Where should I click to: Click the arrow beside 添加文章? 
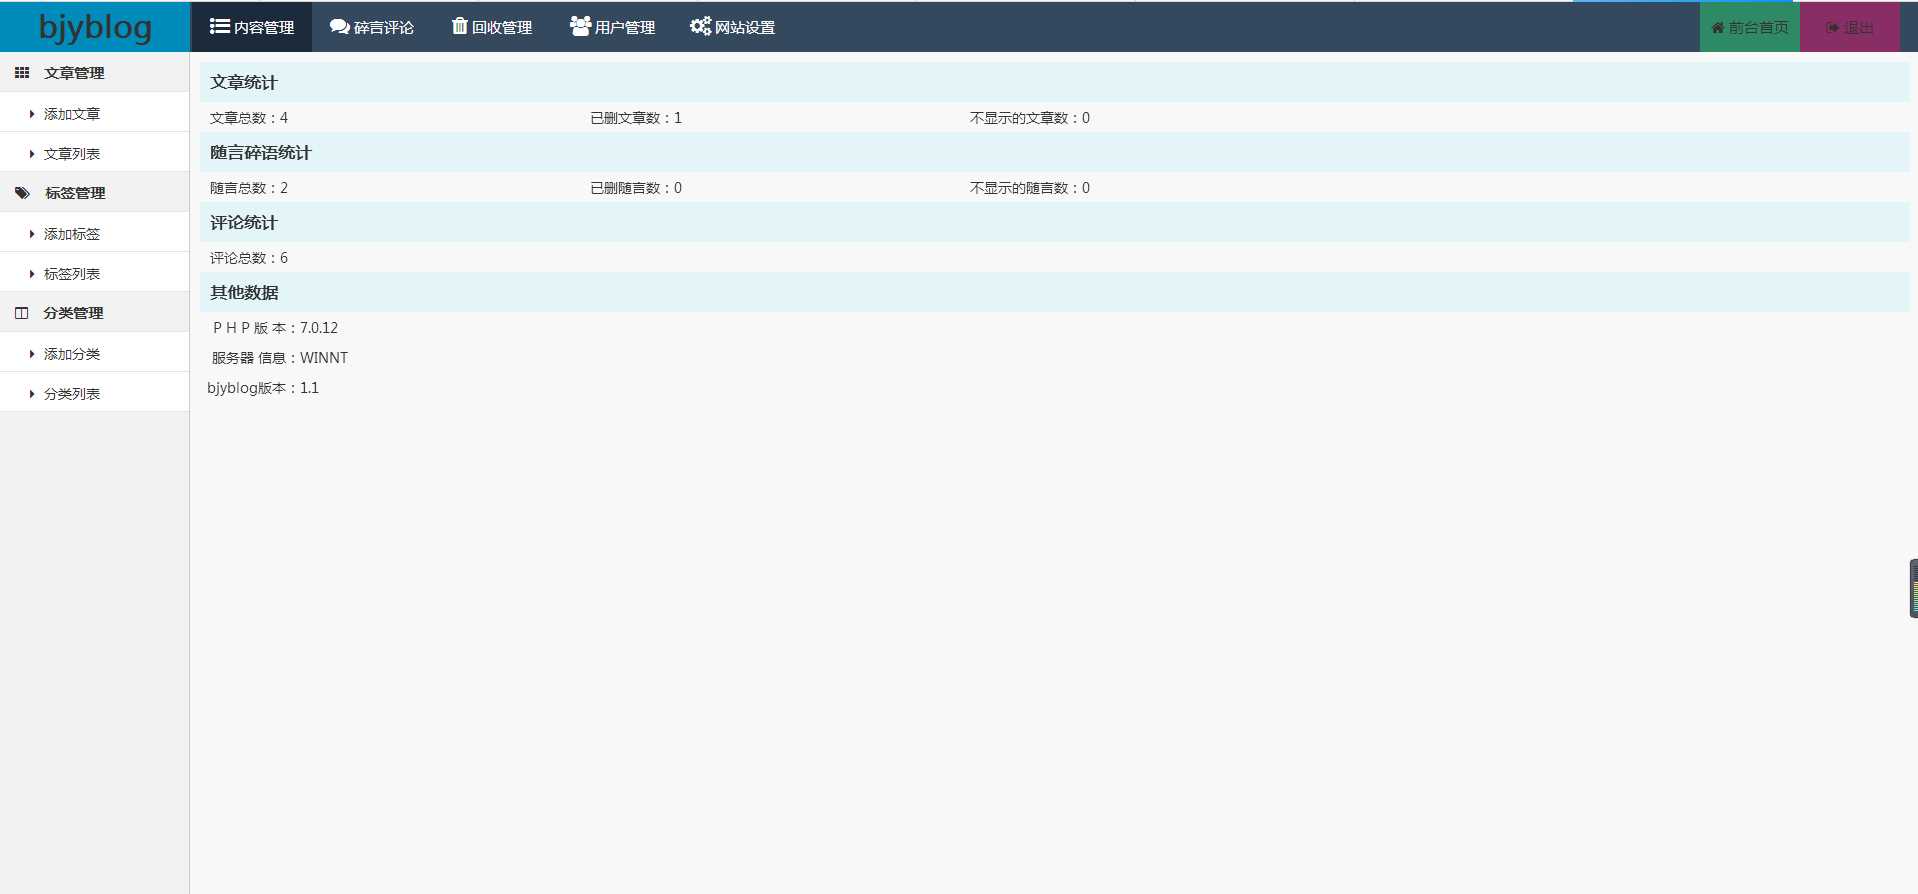(x=32, y=114)
